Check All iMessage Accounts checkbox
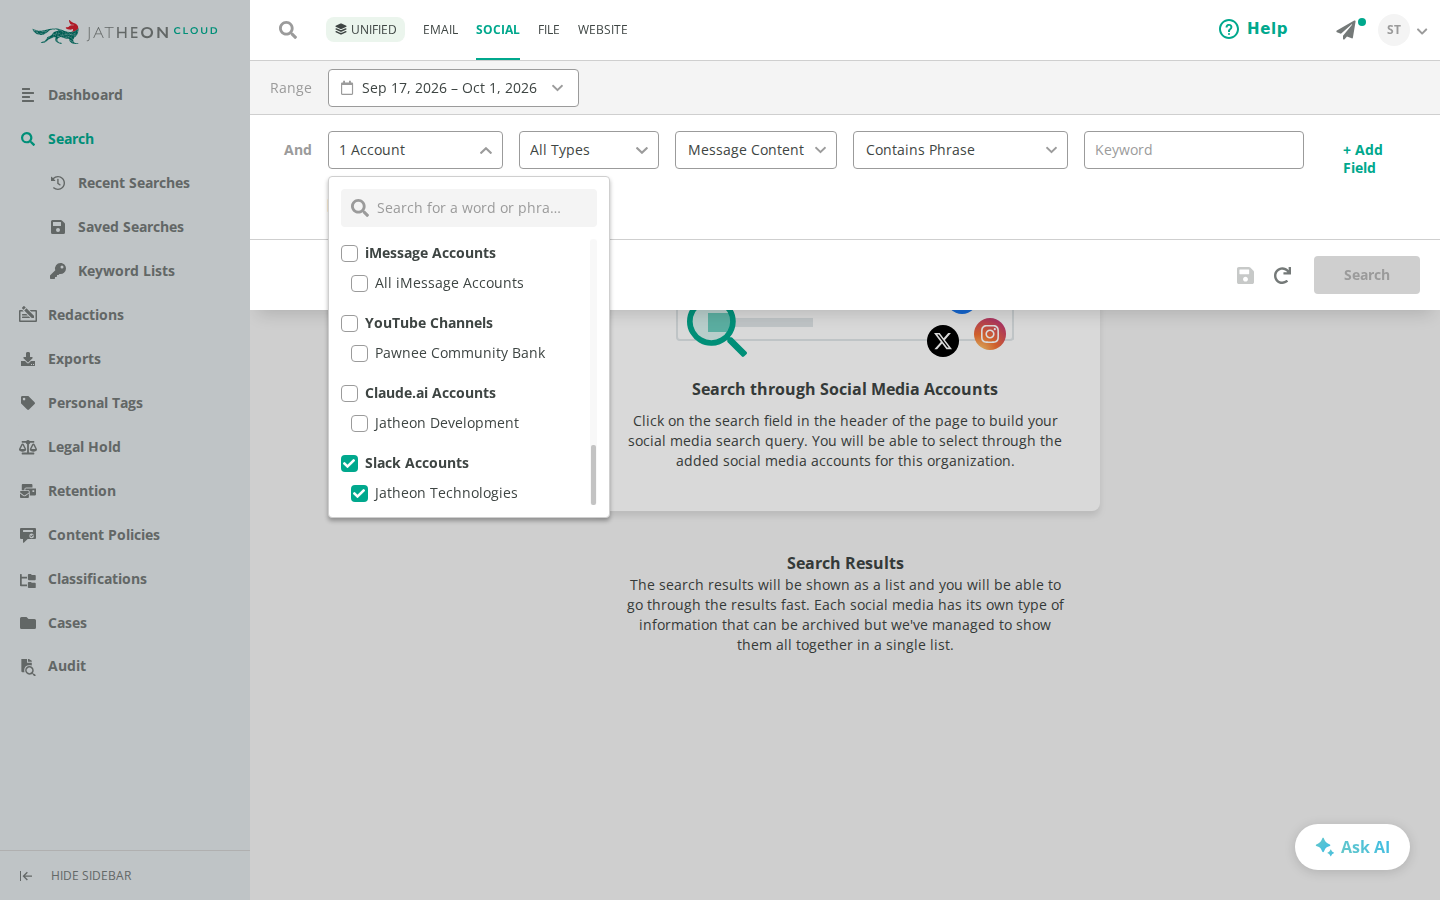 tap(360, 283)
